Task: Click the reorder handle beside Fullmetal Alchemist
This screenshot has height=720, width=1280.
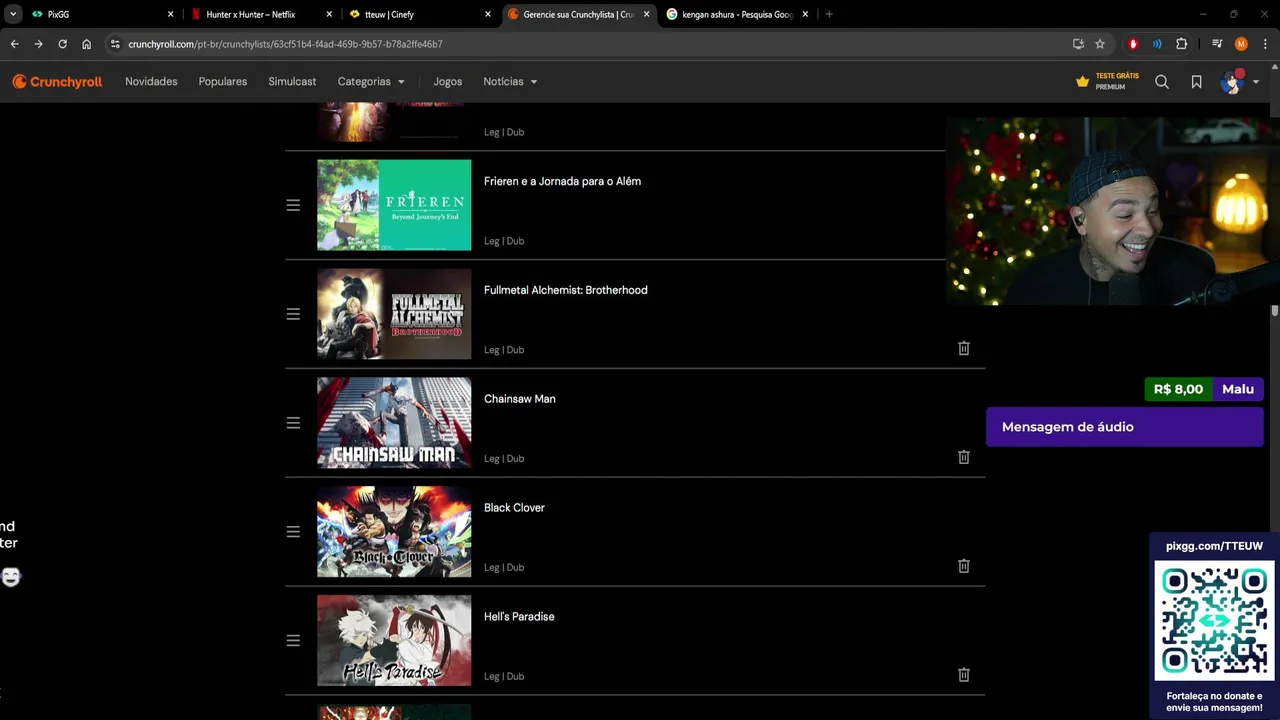Action: 293,314
